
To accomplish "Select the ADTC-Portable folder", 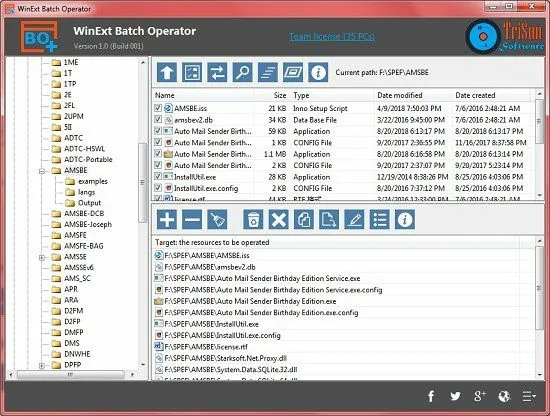I will tap(88, 160).
